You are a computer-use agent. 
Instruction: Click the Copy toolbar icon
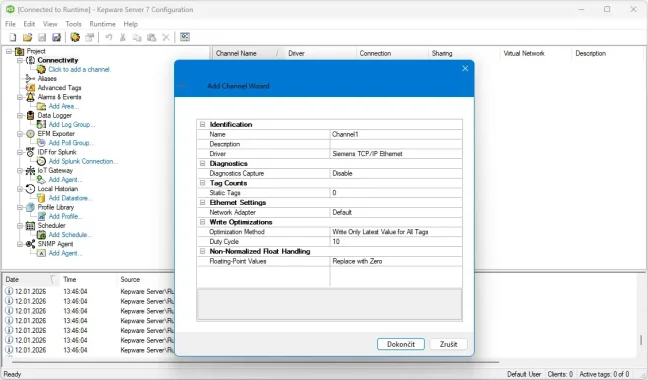(137, 38)
